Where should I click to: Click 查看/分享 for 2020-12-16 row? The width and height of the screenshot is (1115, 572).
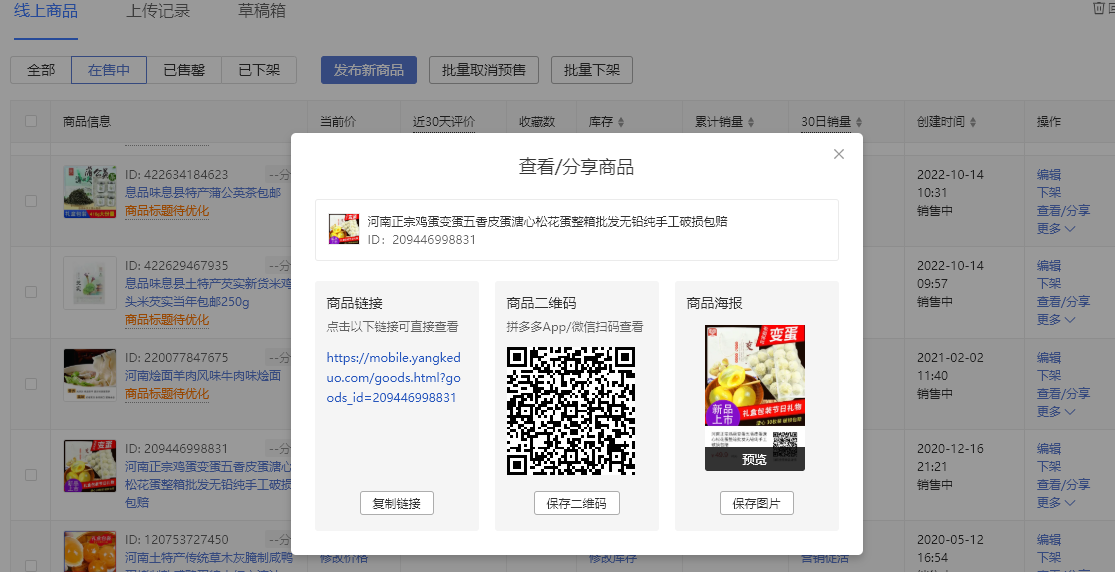click(1063, 484)
